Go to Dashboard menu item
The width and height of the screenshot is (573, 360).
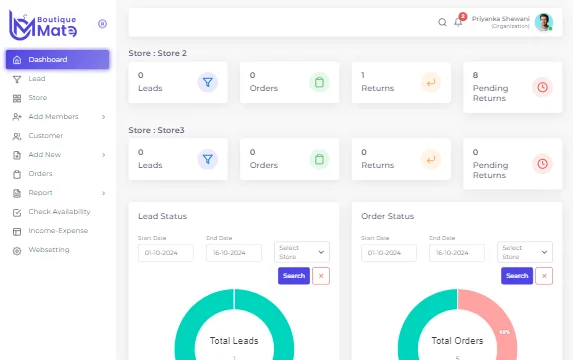[x=57, y=60]
